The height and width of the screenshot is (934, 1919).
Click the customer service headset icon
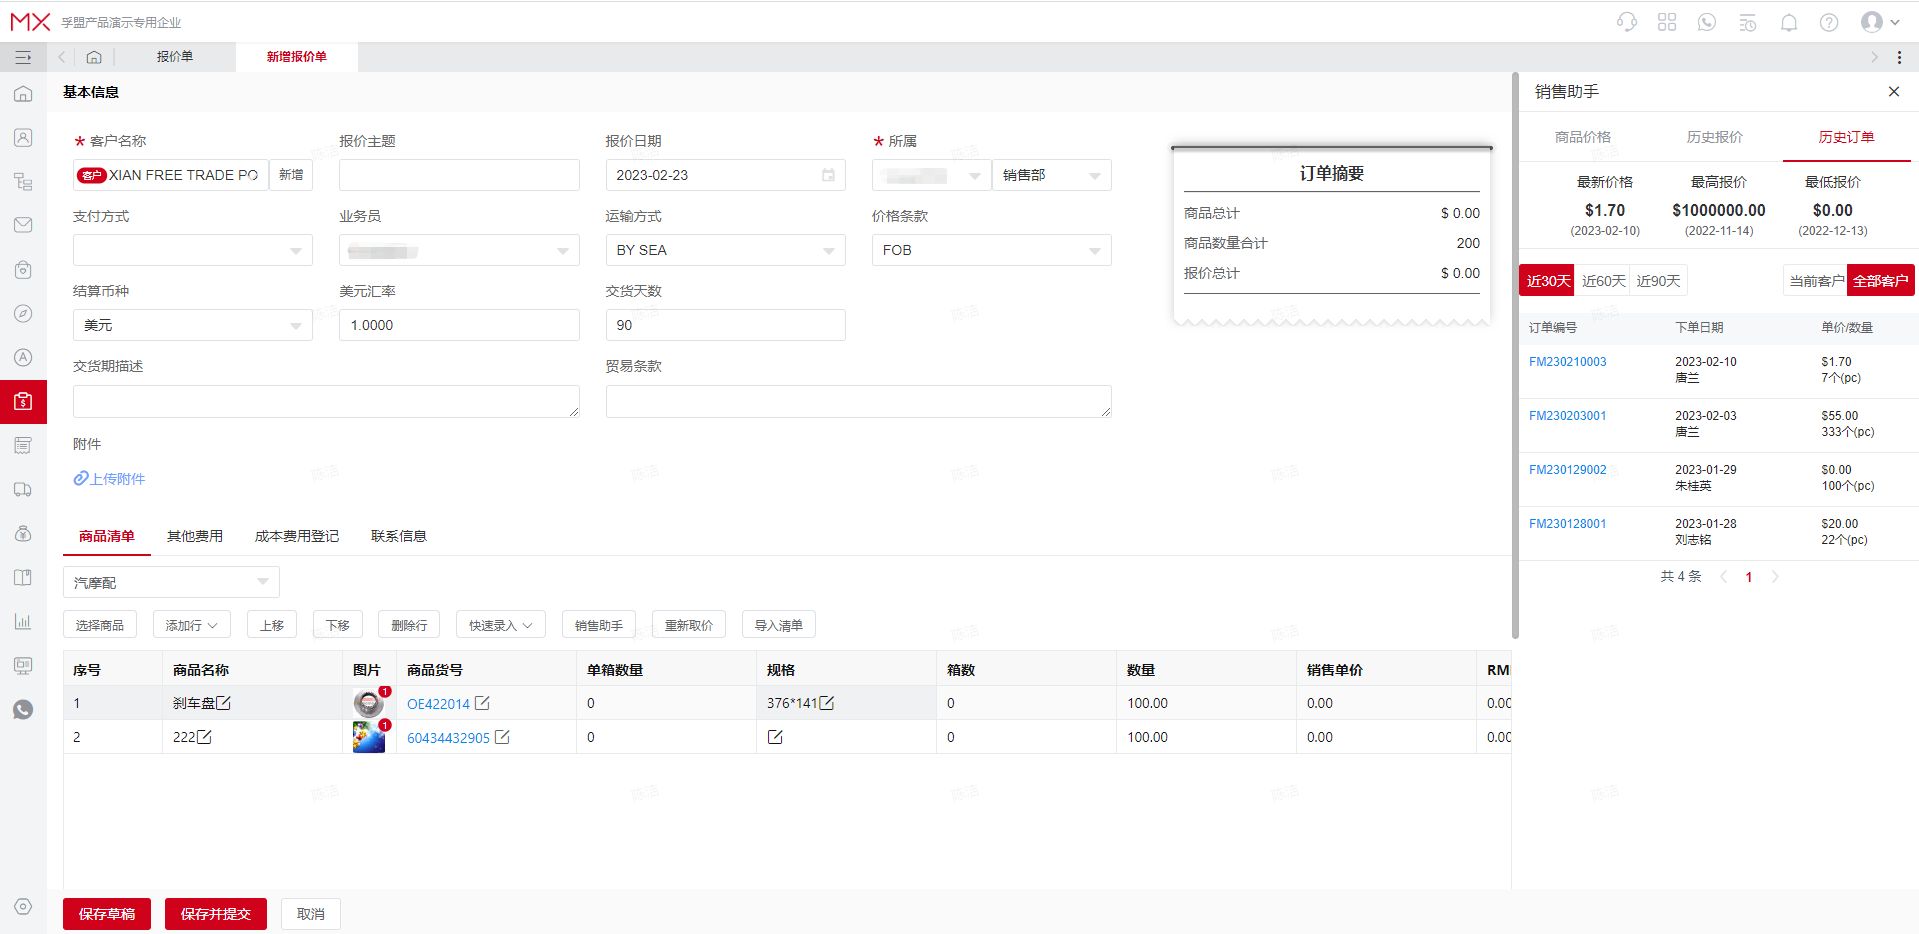[1625, 21]
